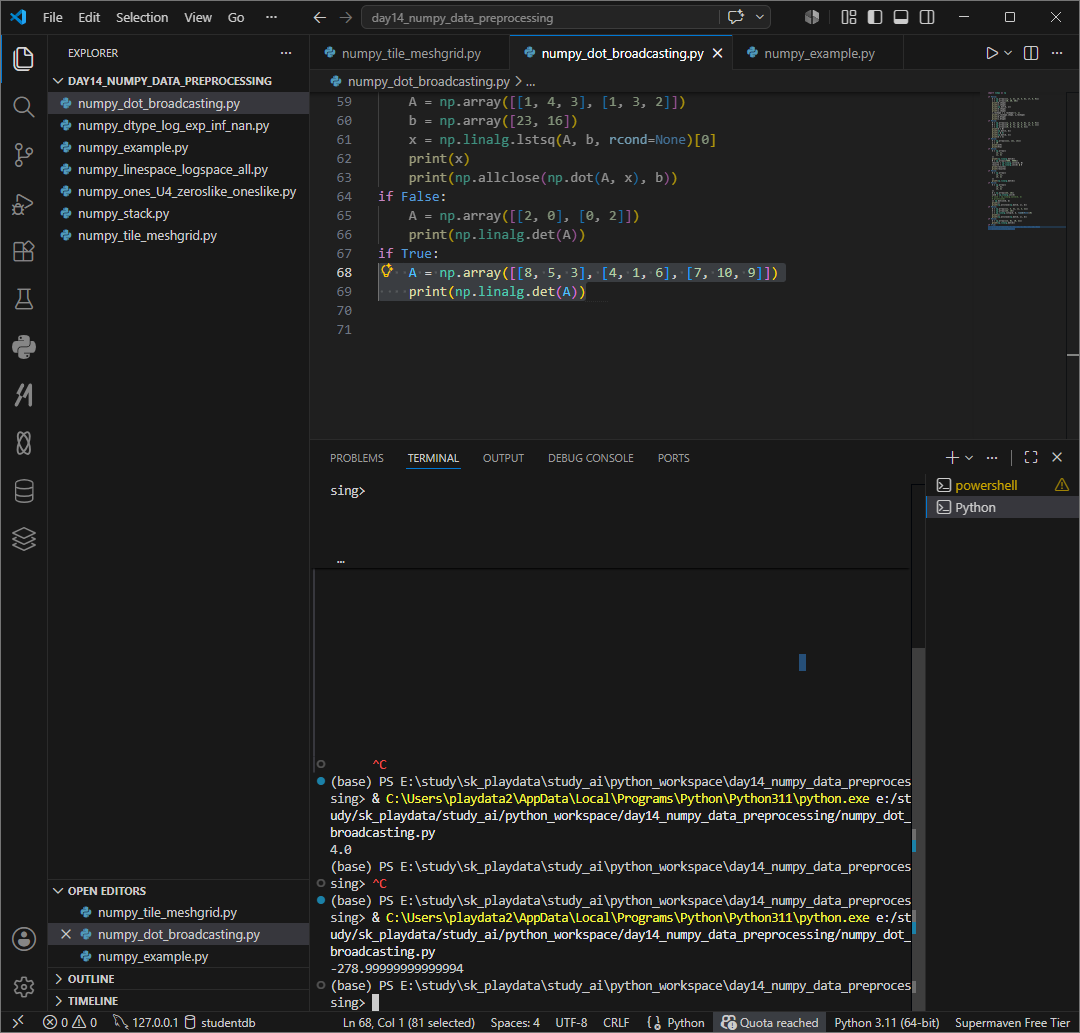Open the remote window indicator
Viewport: 1080px width, 1033px height.
pyautogui.click(x=19, y=1022)
